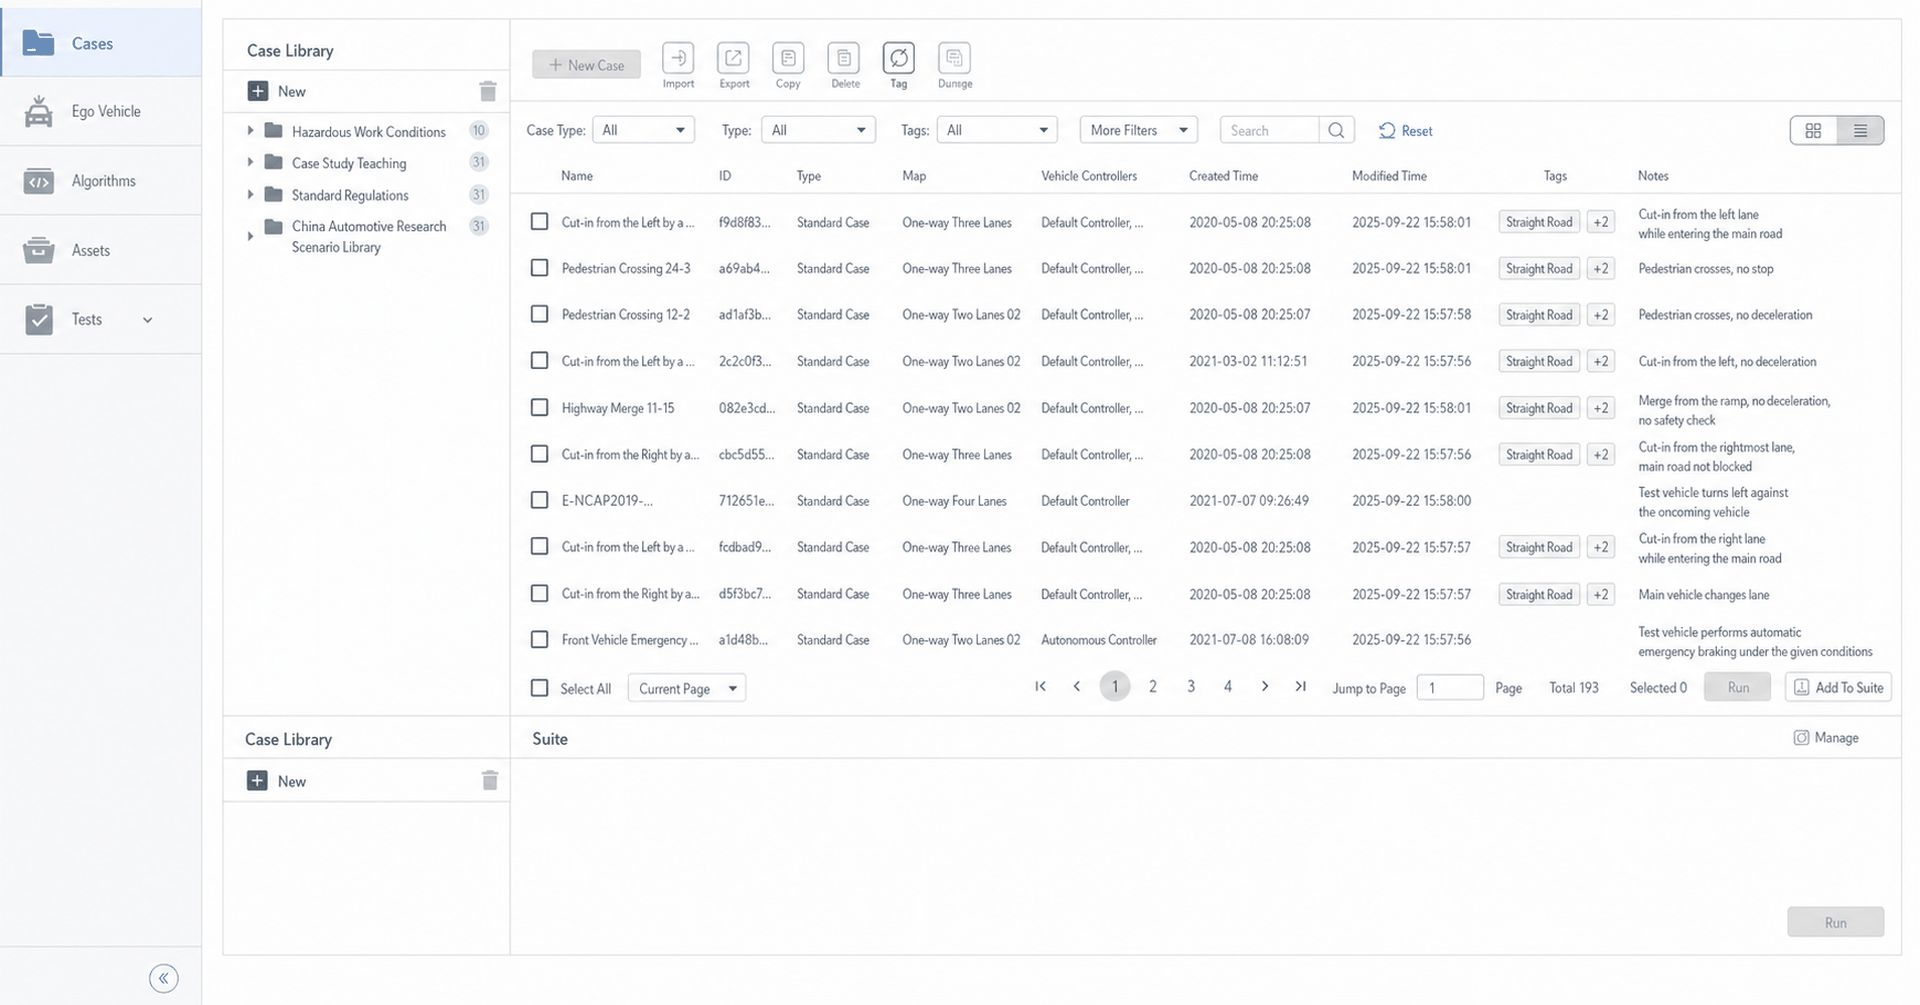Go to the first page
Screen dimensions: 1920x1005
tap(1040, 686)
